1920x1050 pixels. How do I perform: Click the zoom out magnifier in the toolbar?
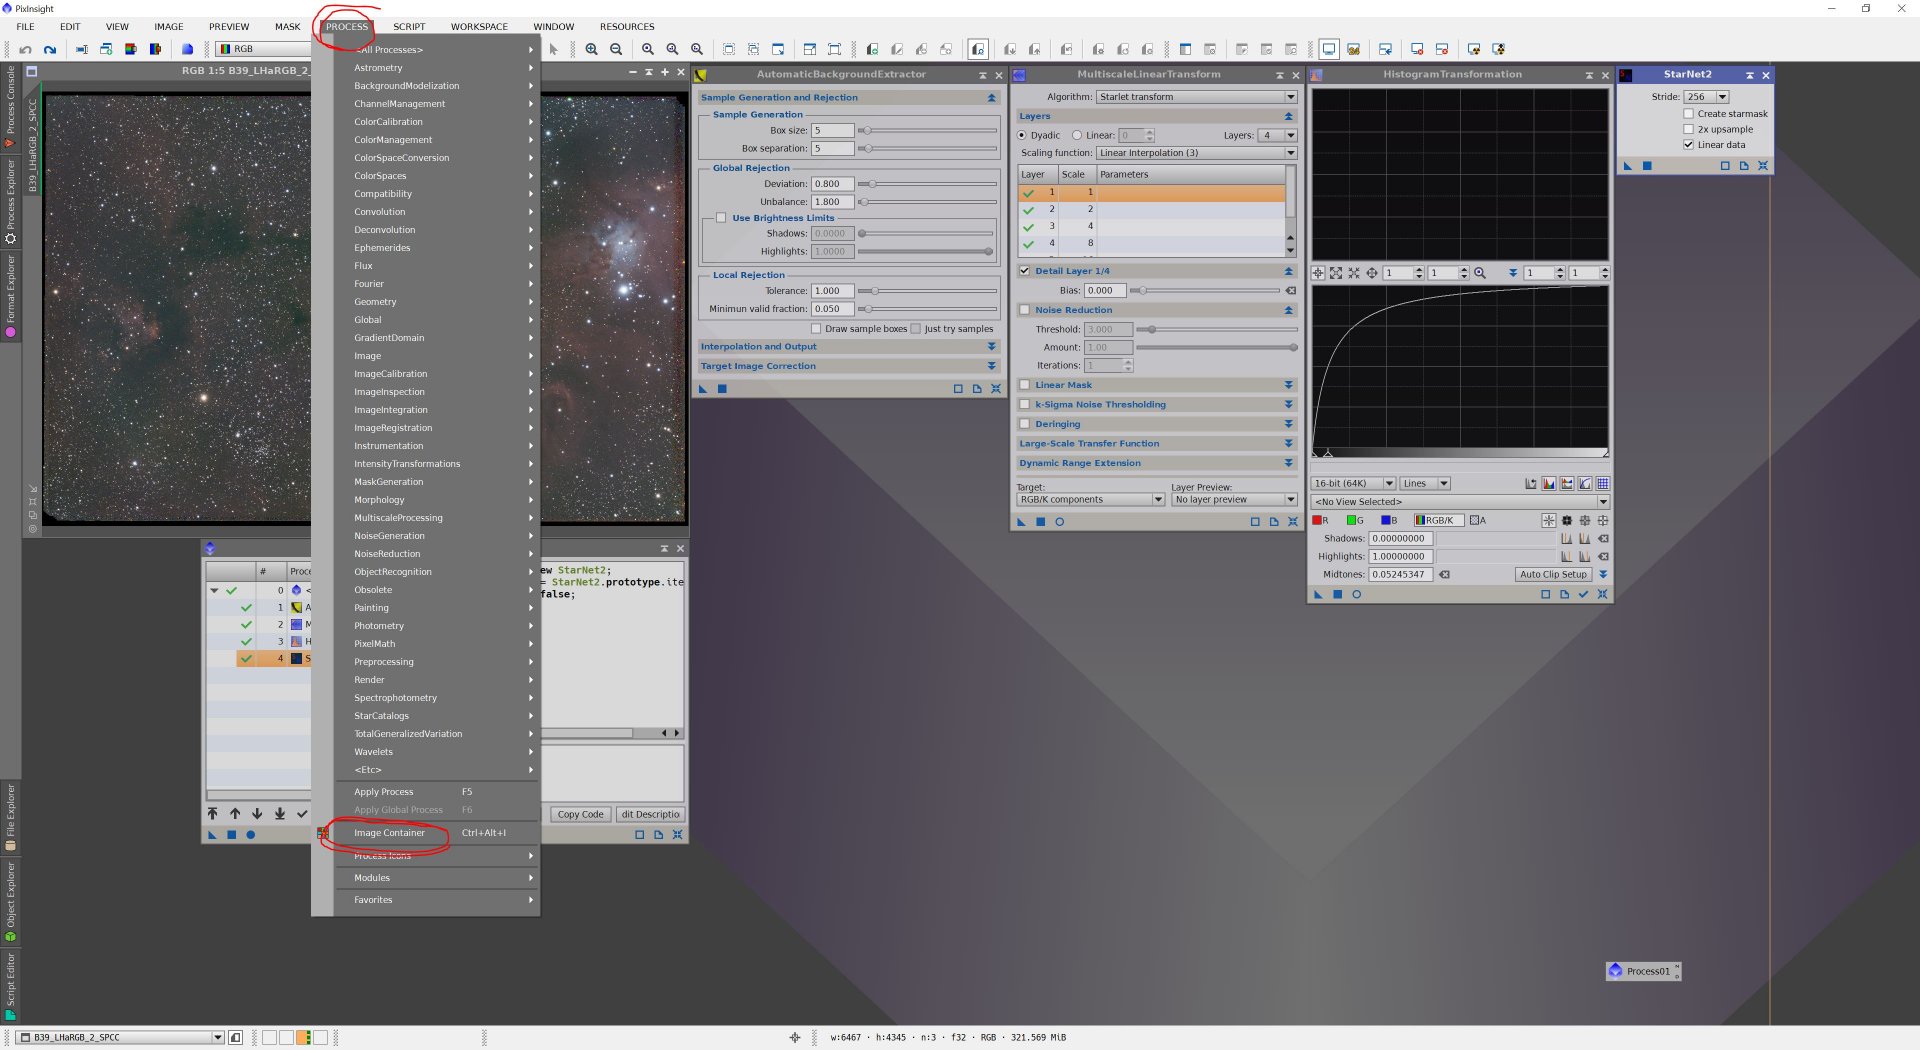616,49
